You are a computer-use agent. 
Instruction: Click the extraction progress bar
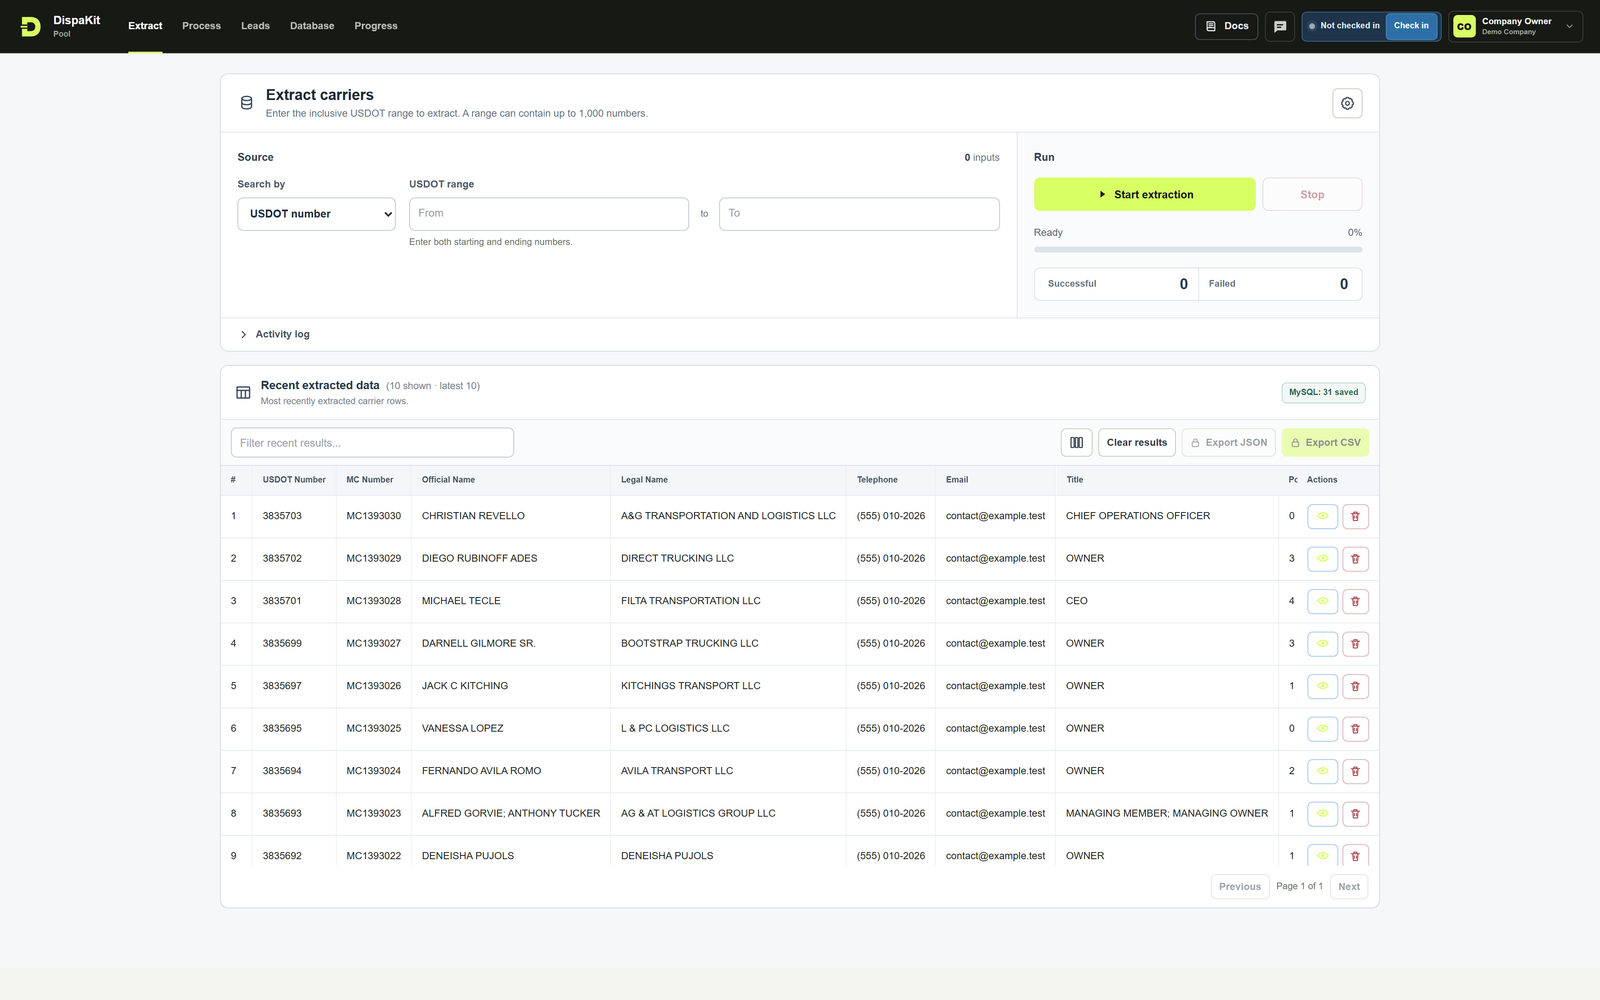(x=1198, y=249)
